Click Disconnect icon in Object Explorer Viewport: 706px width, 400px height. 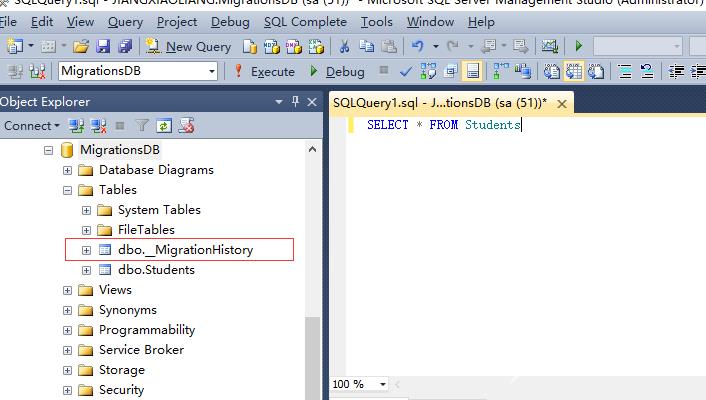(x=99, y=126)
